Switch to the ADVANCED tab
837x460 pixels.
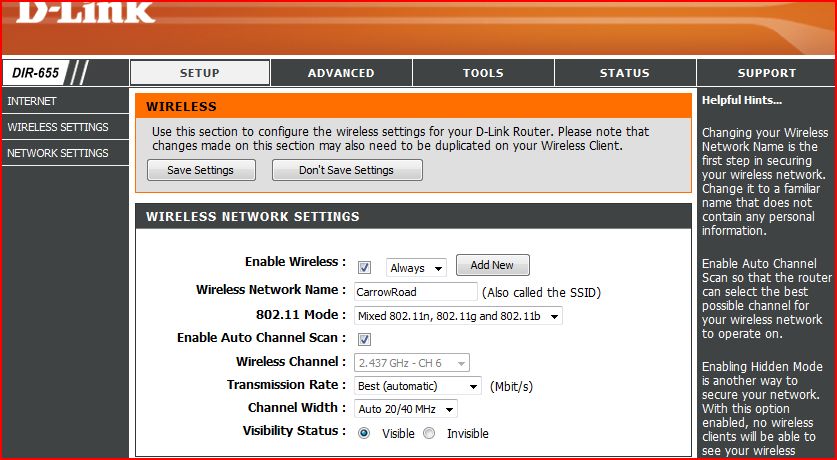tap(341, 73)
